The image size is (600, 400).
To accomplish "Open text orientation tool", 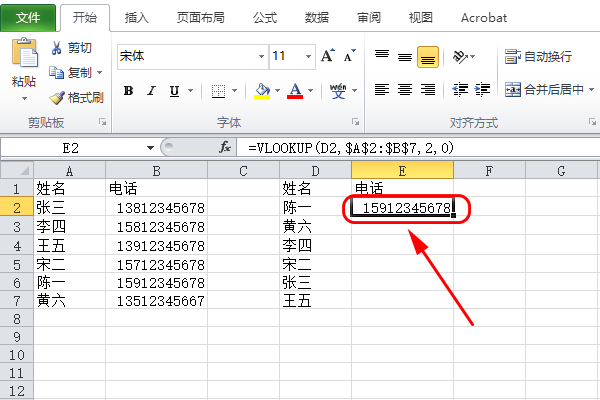I will pos(460,57).
